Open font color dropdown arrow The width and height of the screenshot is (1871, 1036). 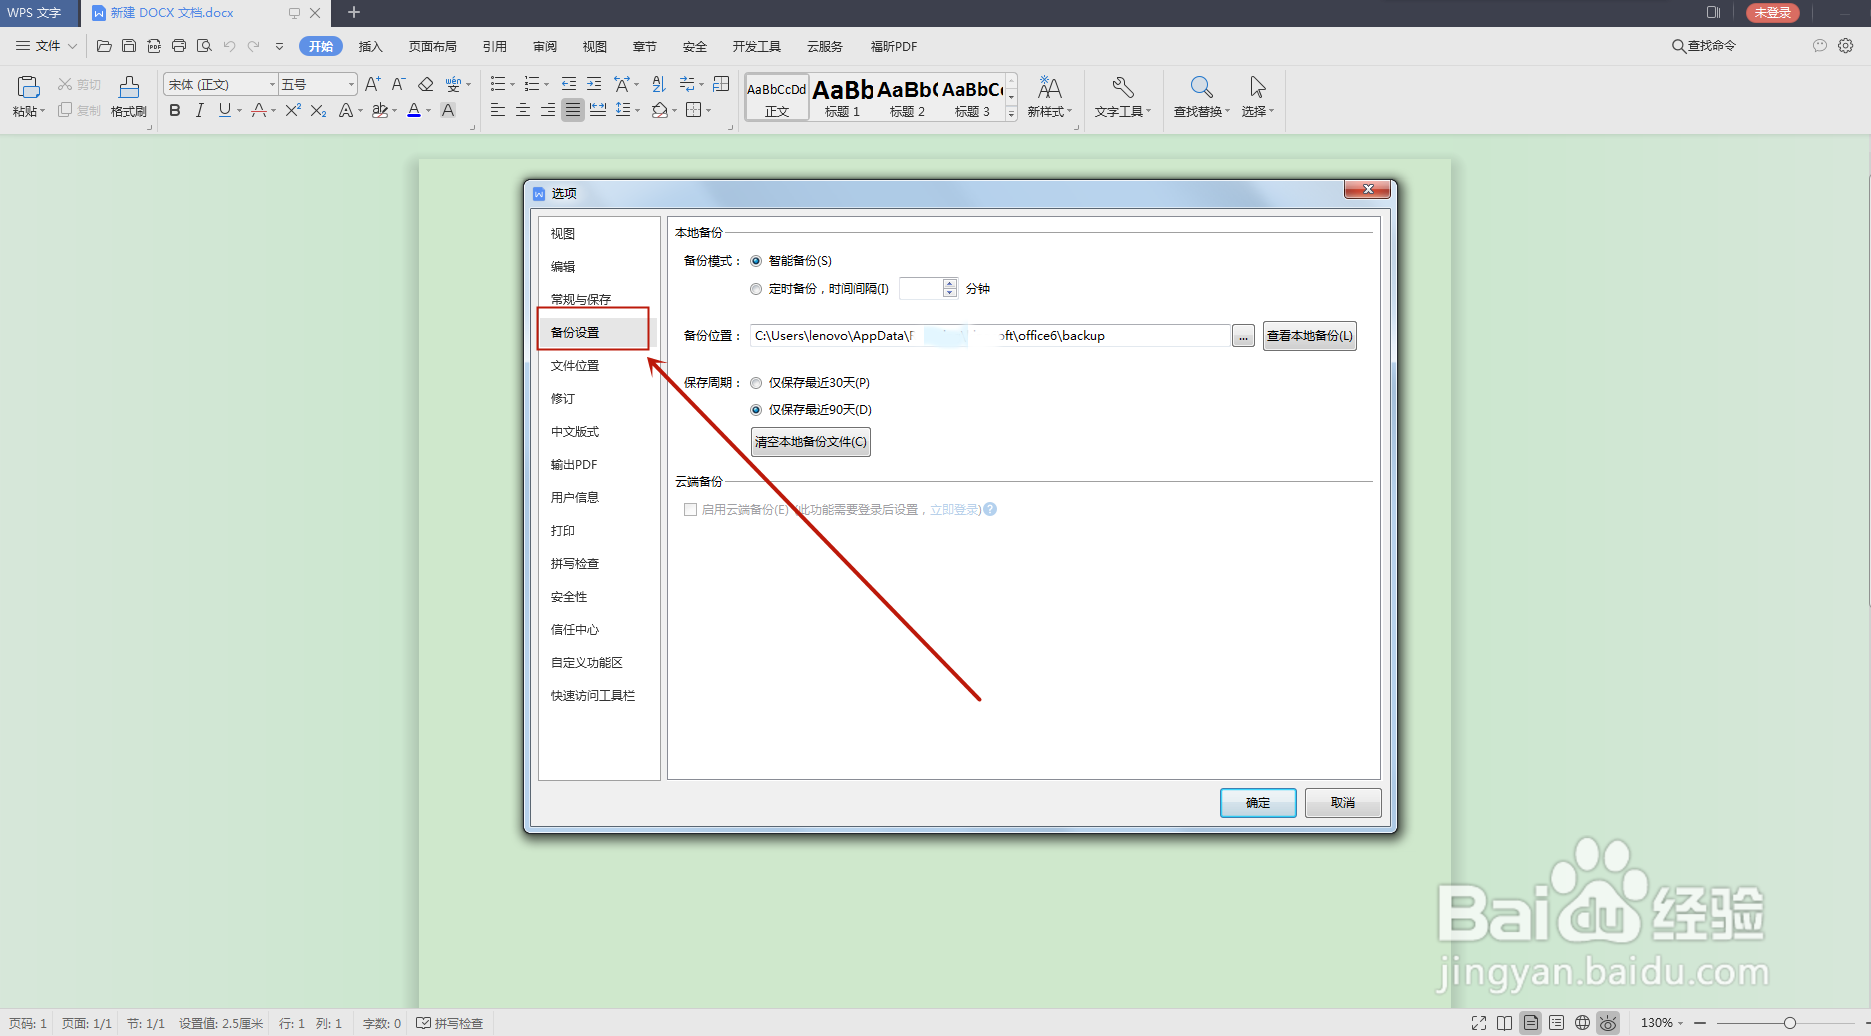[429, 110]
